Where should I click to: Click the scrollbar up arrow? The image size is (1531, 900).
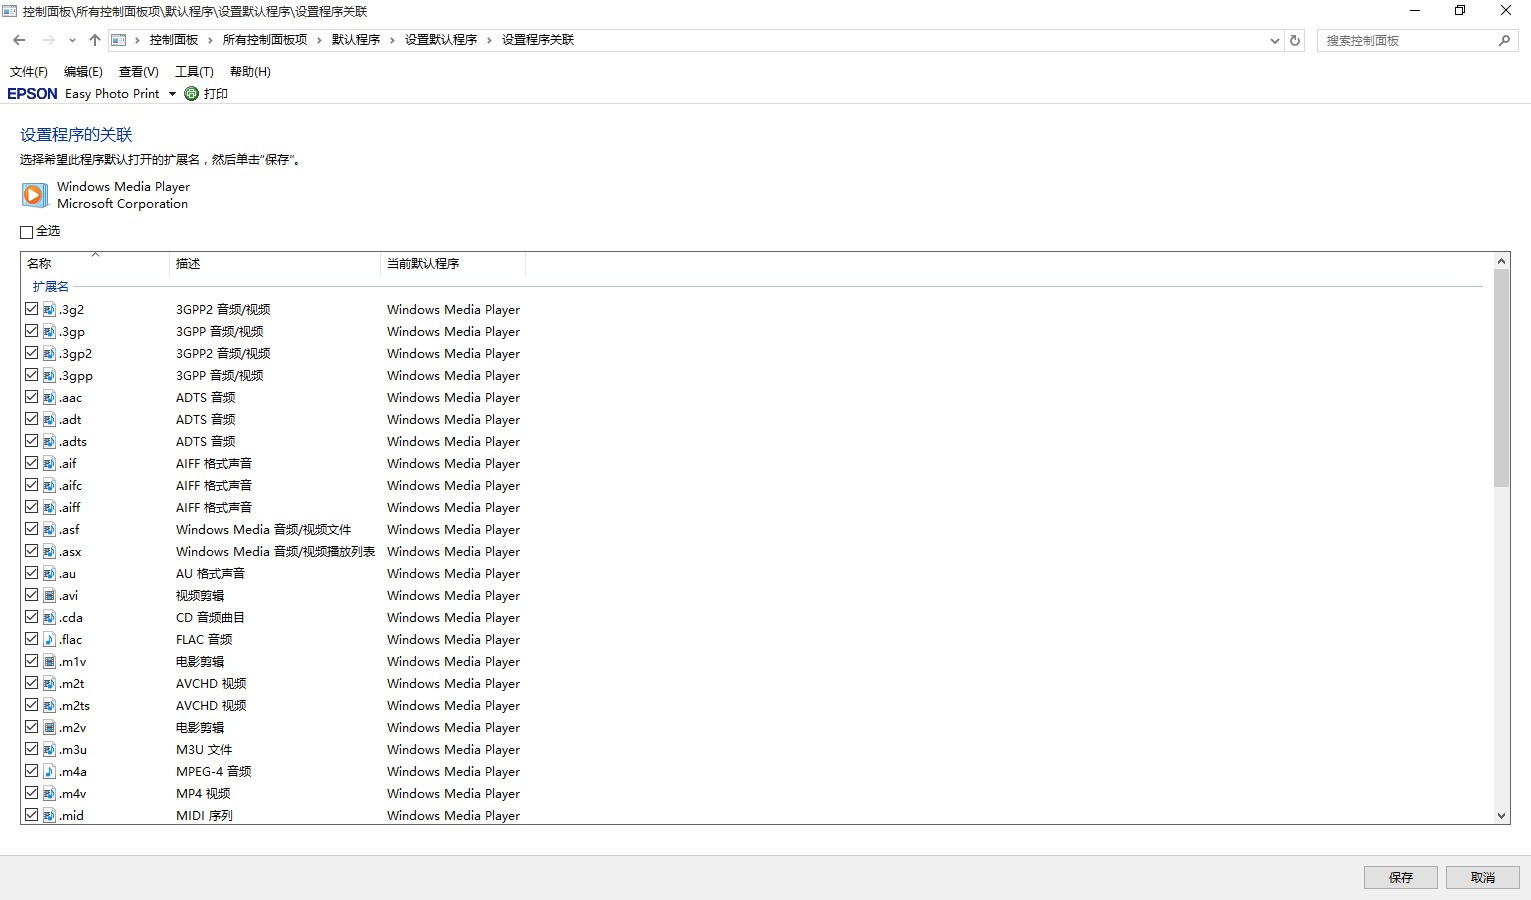click(x=1501, y=261)
